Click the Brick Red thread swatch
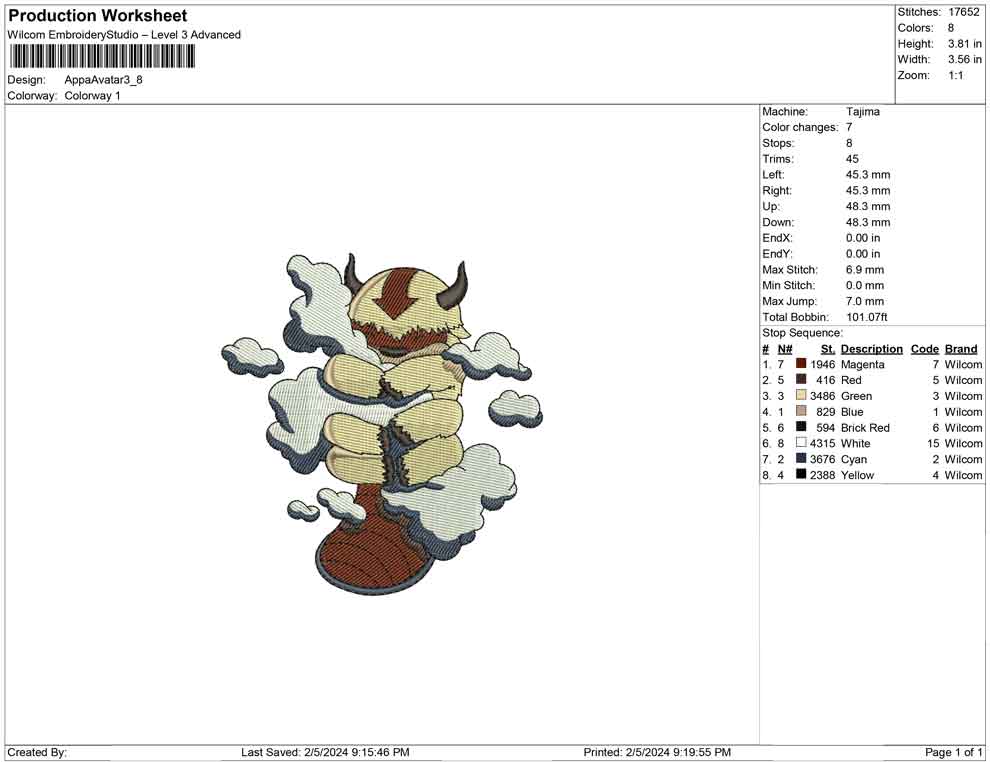Image resolution: width=990 pixels, height=762 pixels. pyautogui.click(x=801, y=427)
